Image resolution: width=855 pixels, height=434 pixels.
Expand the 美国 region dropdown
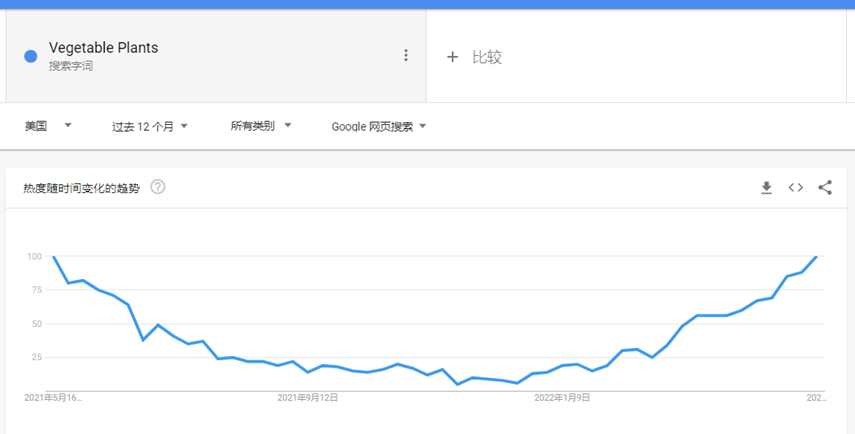click(x=48, y=126)
